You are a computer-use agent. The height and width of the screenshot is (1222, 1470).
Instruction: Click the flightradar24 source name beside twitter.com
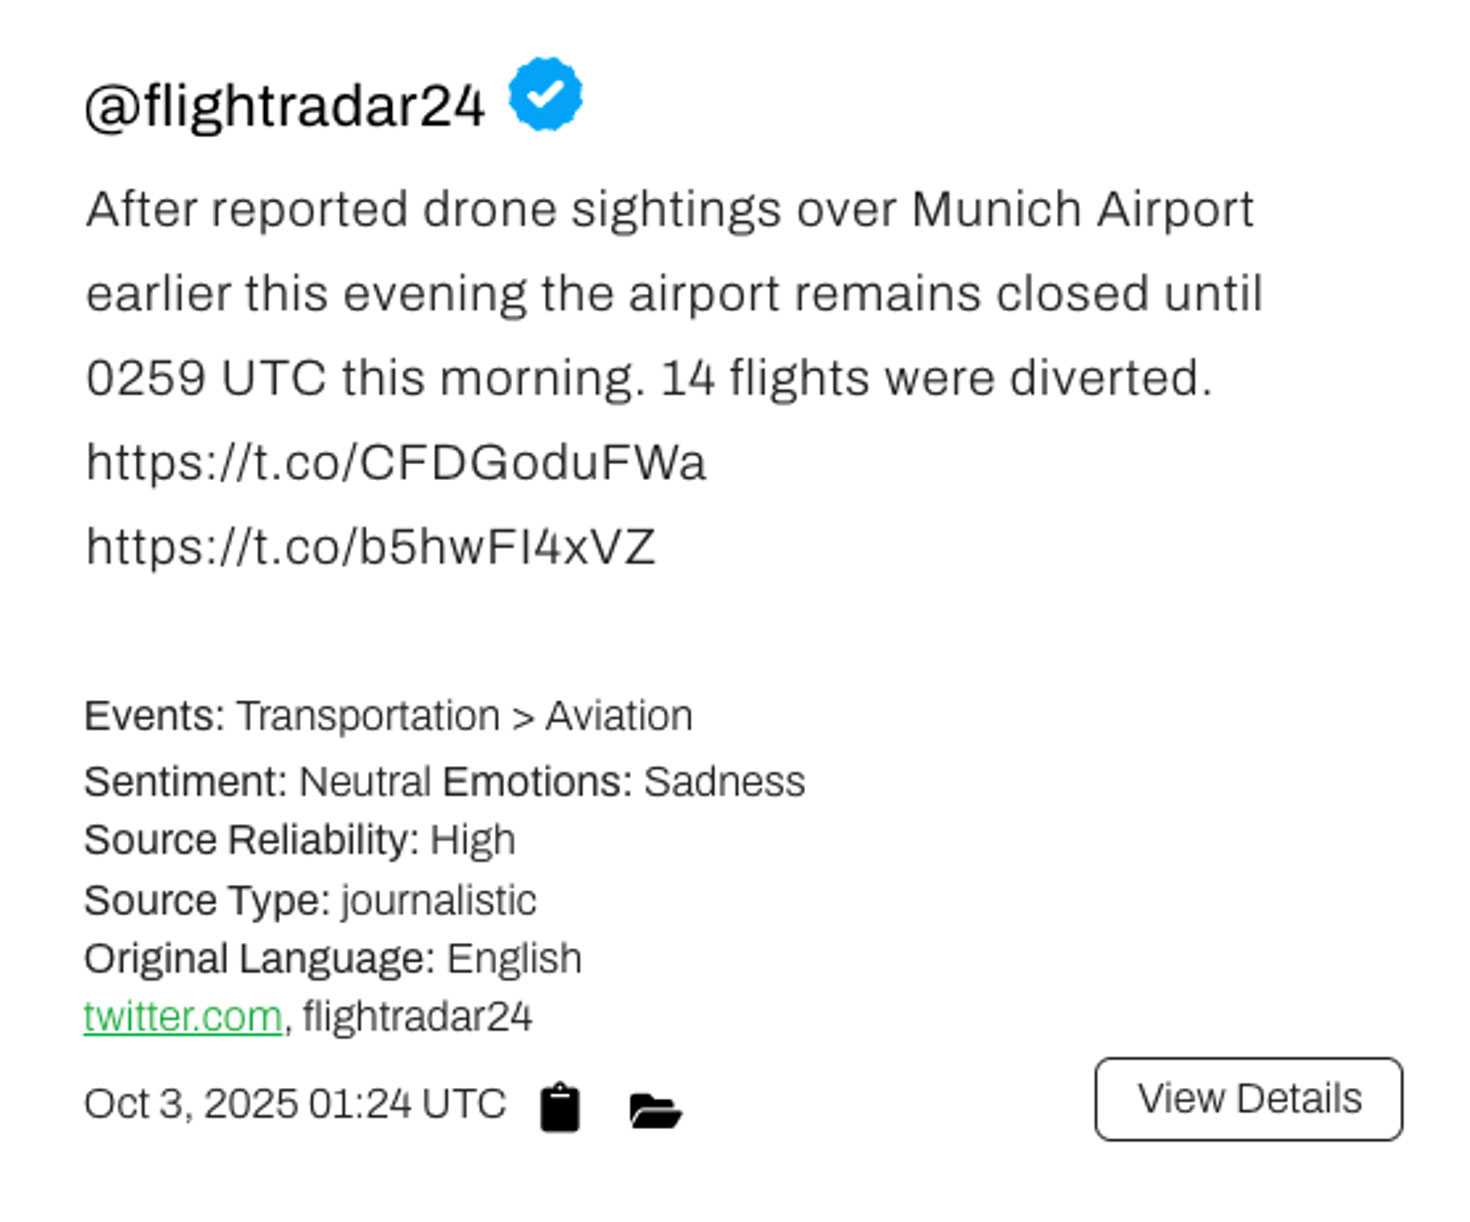pos(417,1017)
